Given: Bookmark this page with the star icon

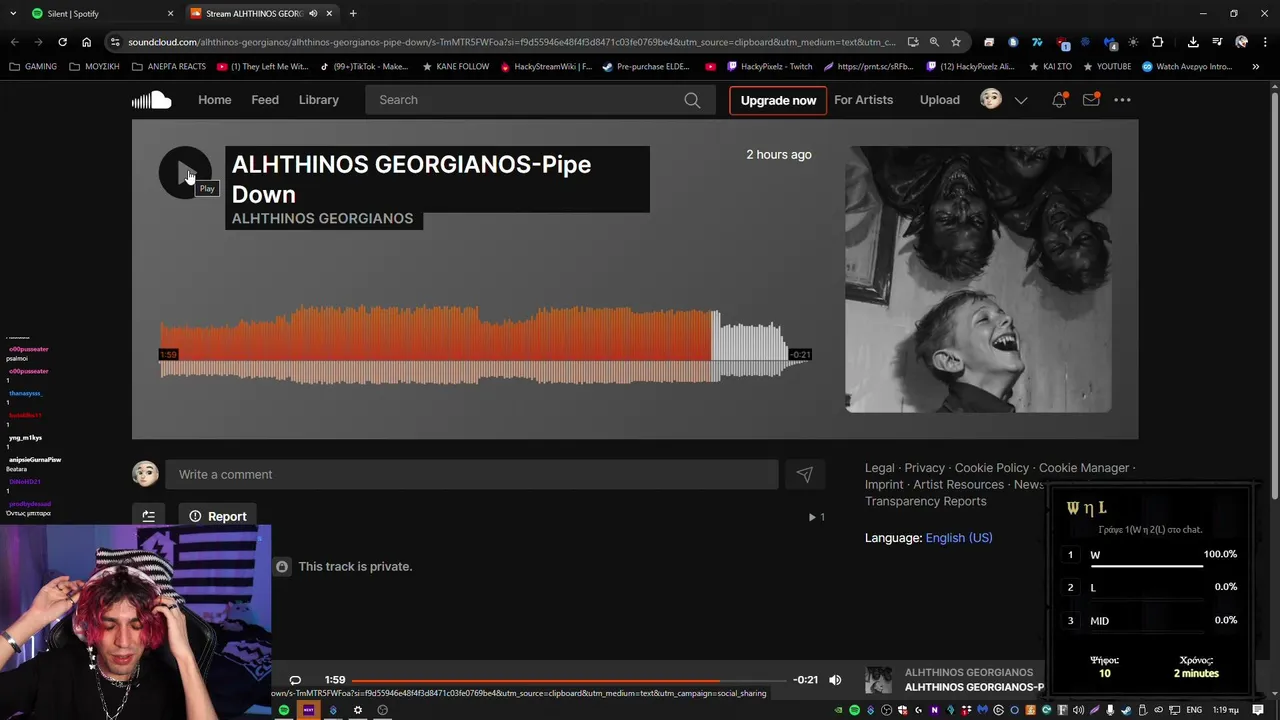Looking at the screenshot, I should click(956, 42).
